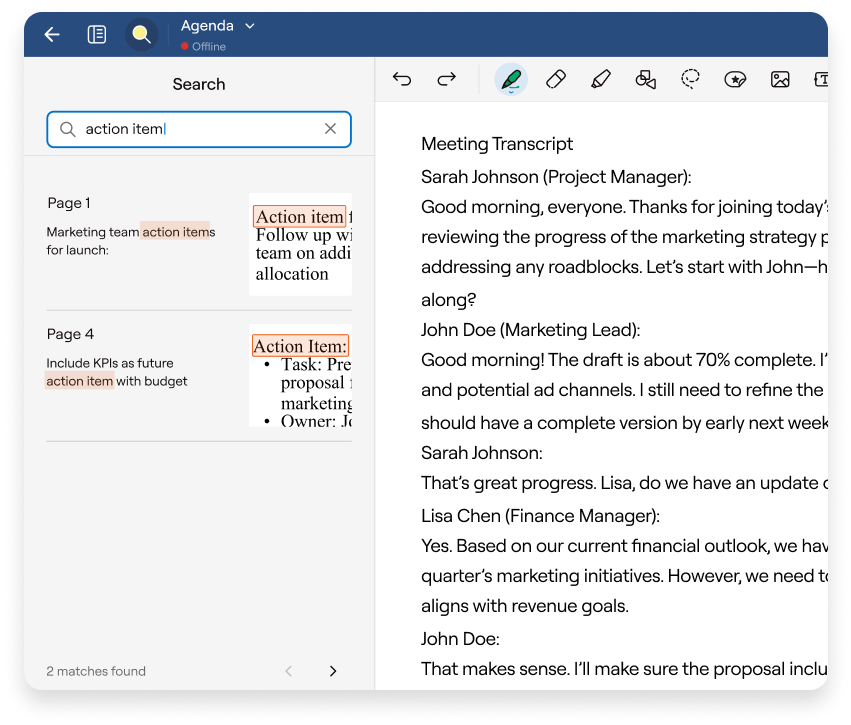
Task: Open the Sticker tool
Action: (735, 80)
